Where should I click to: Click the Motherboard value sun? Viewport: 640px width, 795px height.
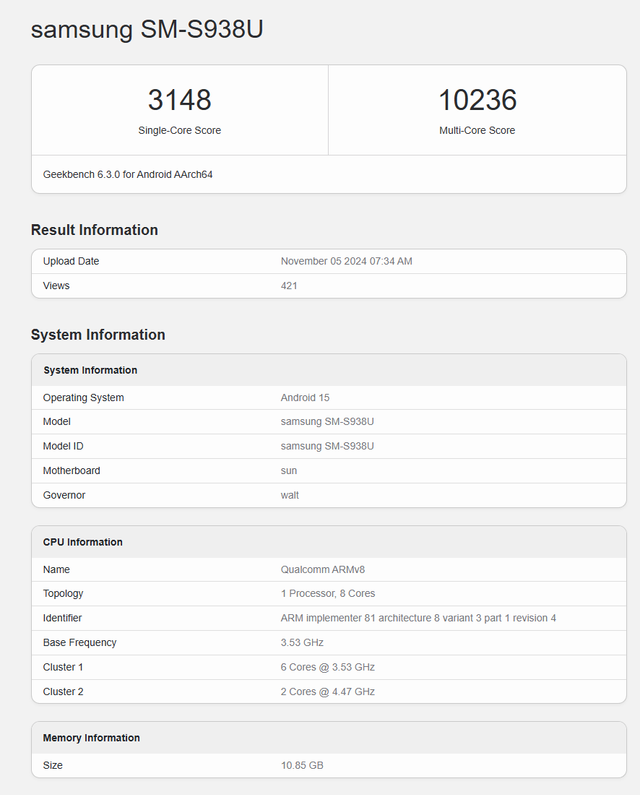[289, 470]
